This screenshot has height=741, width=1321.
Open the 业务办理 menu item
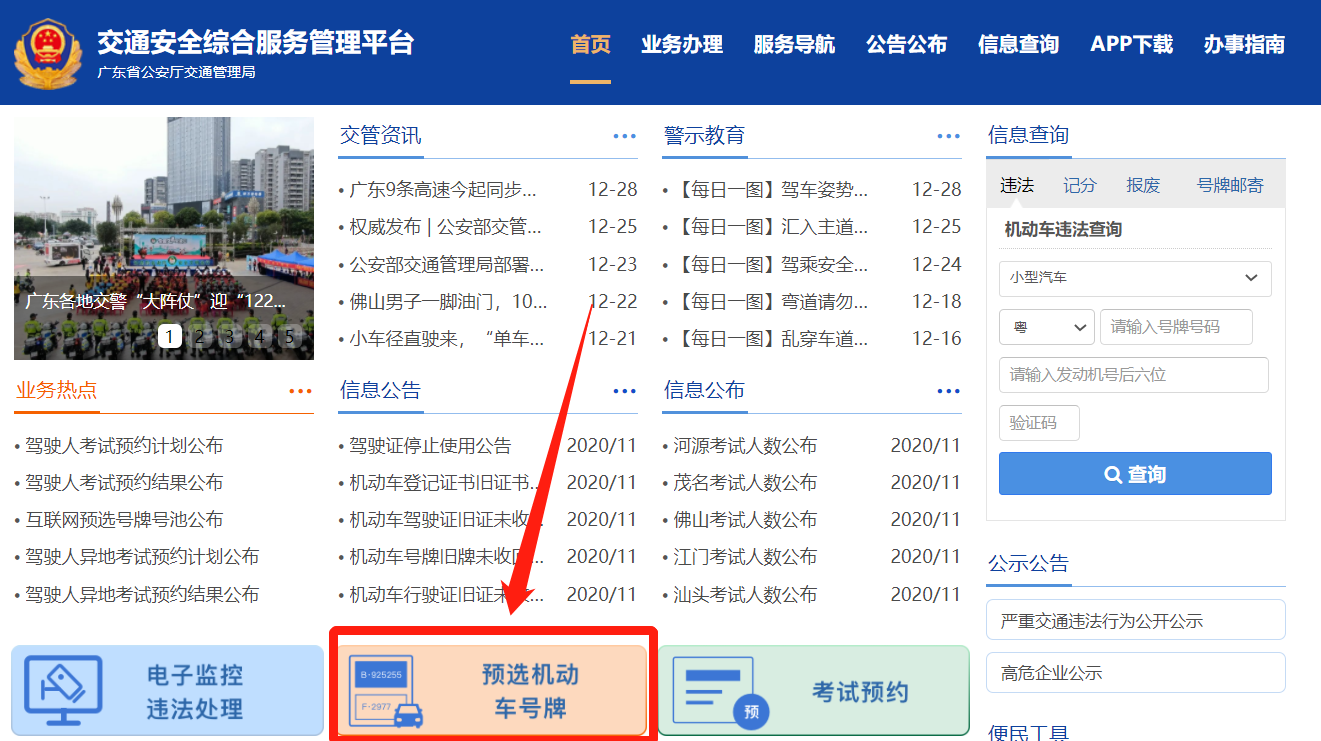click(681, 45)
